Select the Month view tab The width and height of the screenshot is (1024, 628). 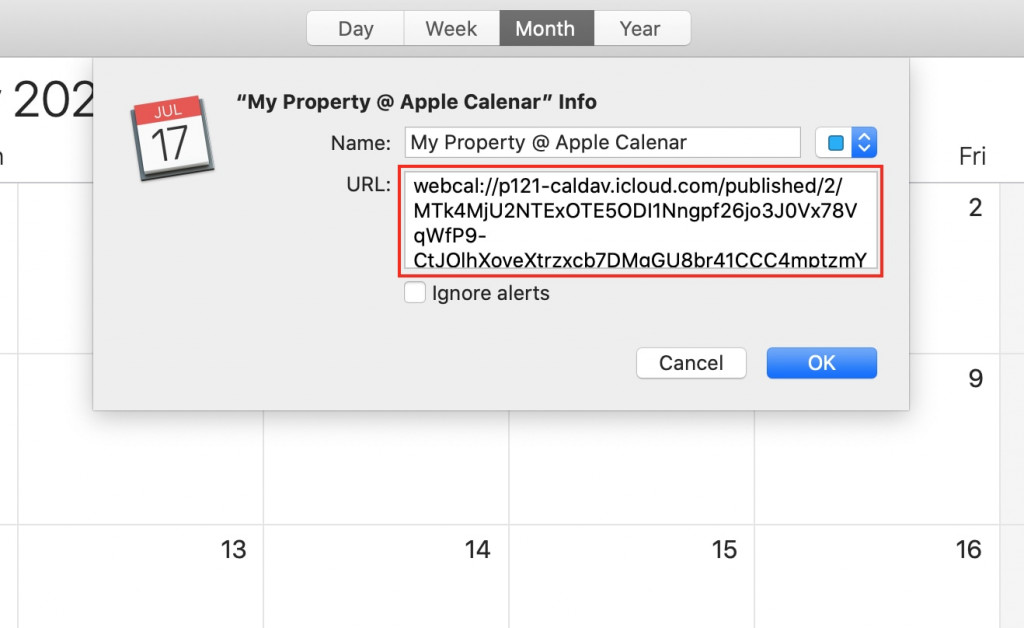(546, 28)
